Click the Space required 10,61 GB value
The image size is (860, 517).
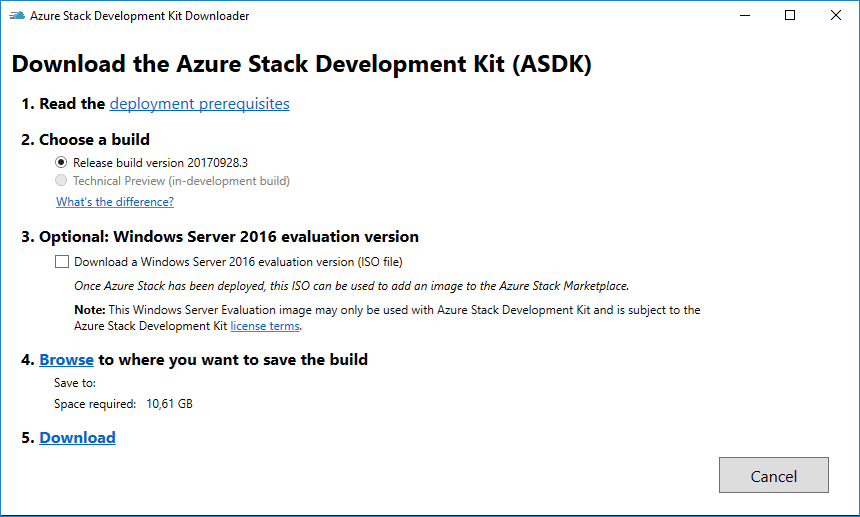point(169,404)
